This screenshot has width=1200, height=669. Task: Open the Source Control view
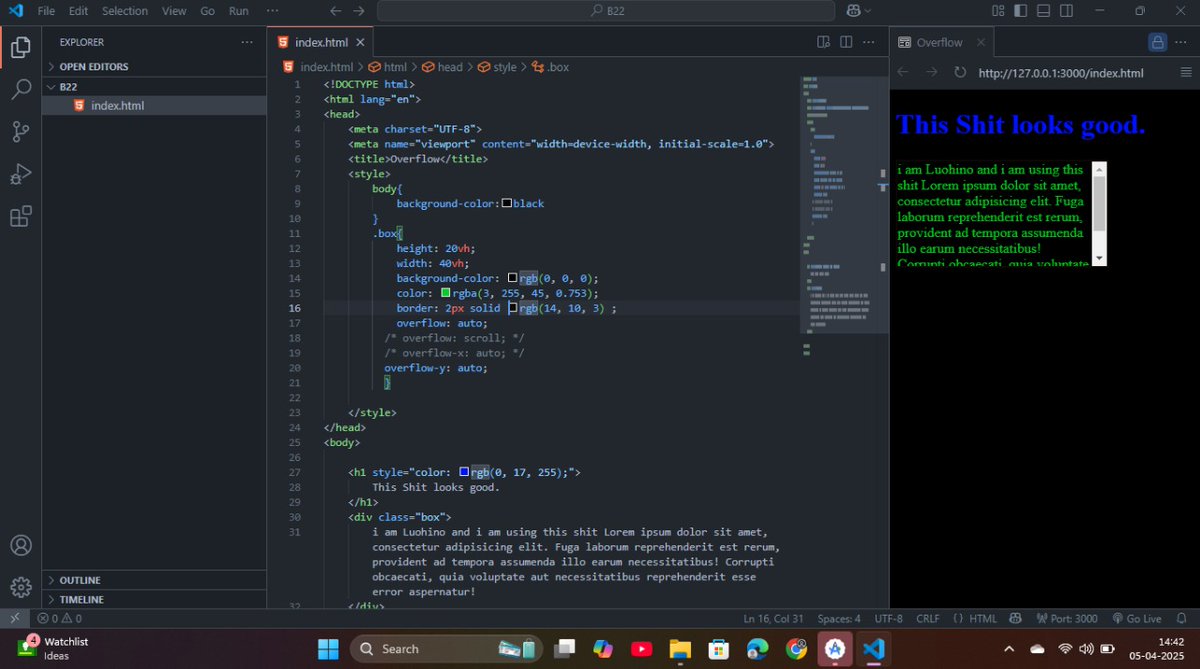(x=20, y=131)
